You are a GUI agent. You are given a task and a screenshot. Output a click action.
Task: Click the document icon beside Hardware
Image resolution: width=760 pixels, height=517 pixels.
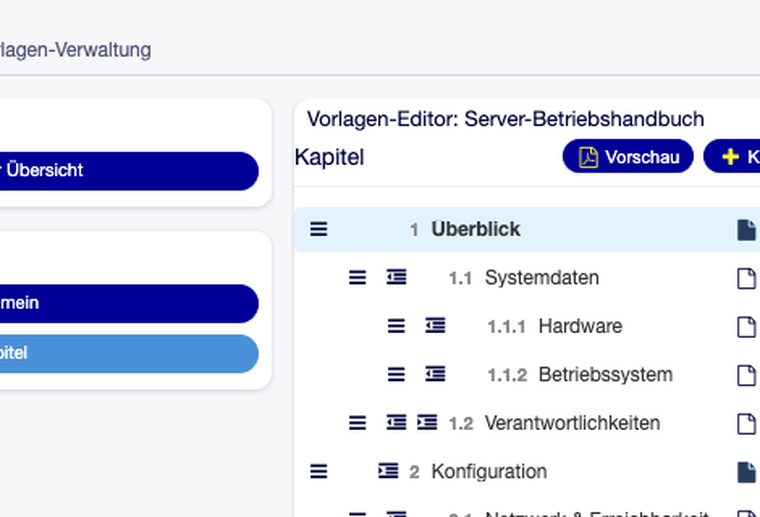pyautogui.click(x=746, y=327)
